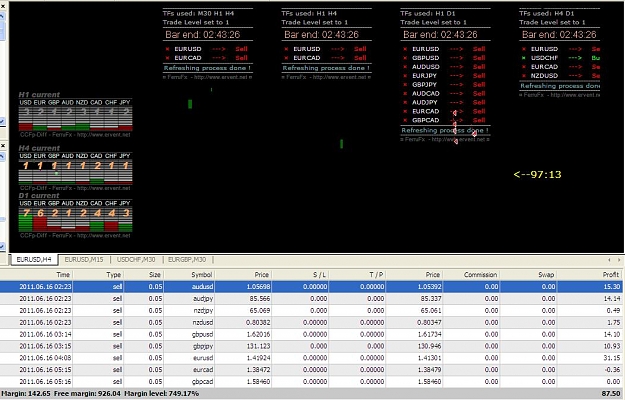The height and width of the screenshot is (400, 625).
Task: Select the USDCHF,M30 chart tab
Action: (136, 260)
